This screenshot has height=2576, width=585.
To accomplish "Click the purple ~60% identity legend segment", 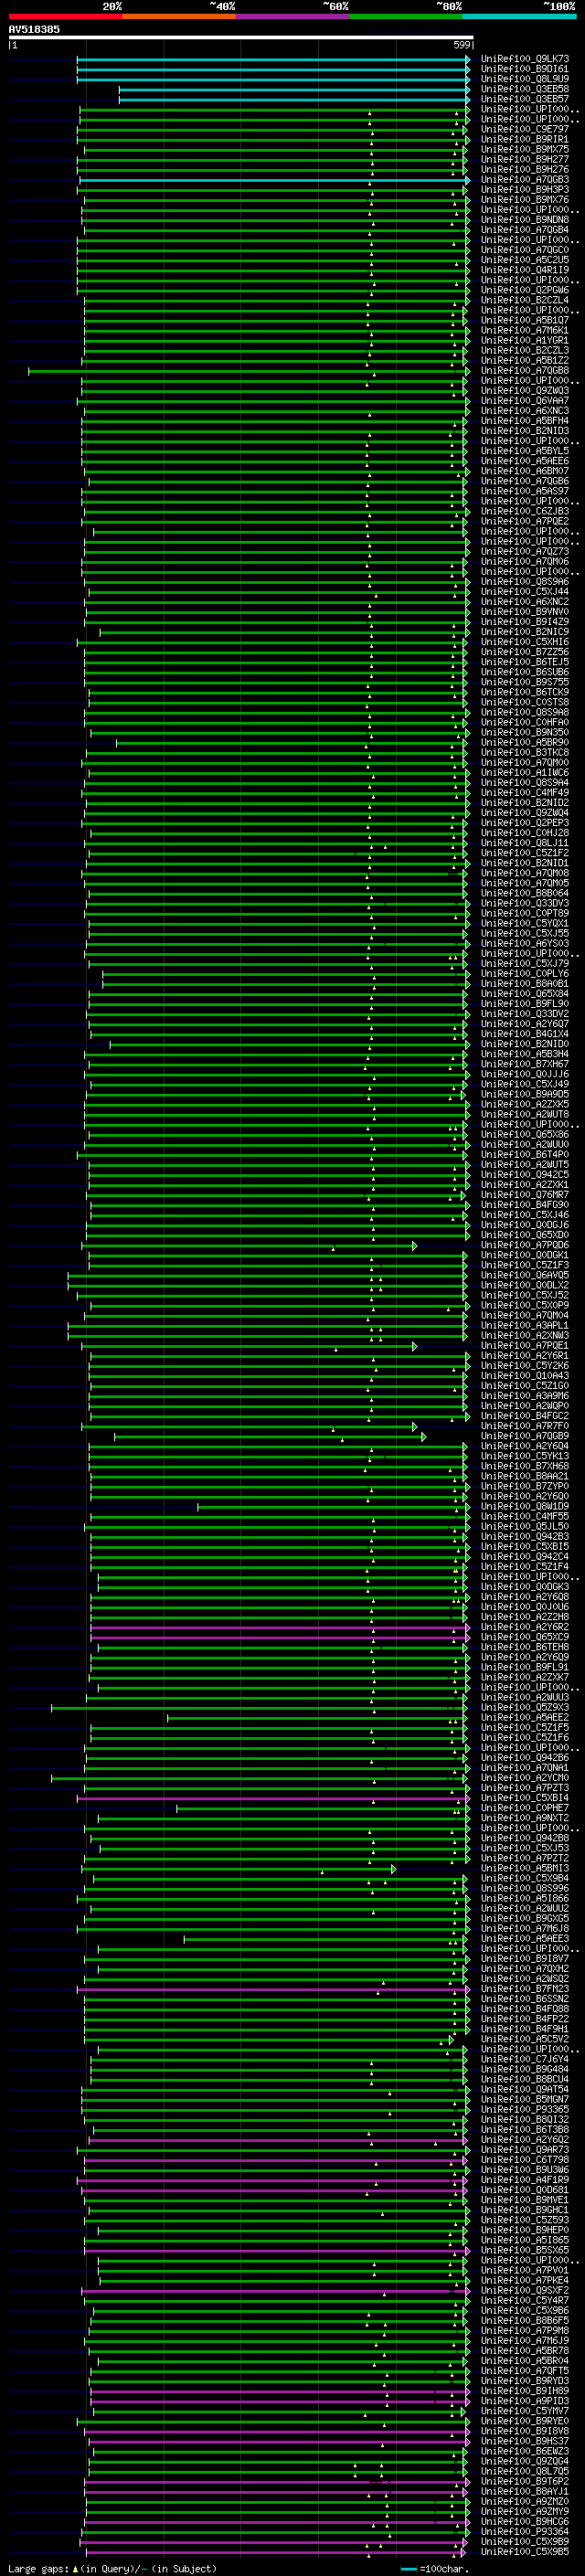I will coord(292,17).
